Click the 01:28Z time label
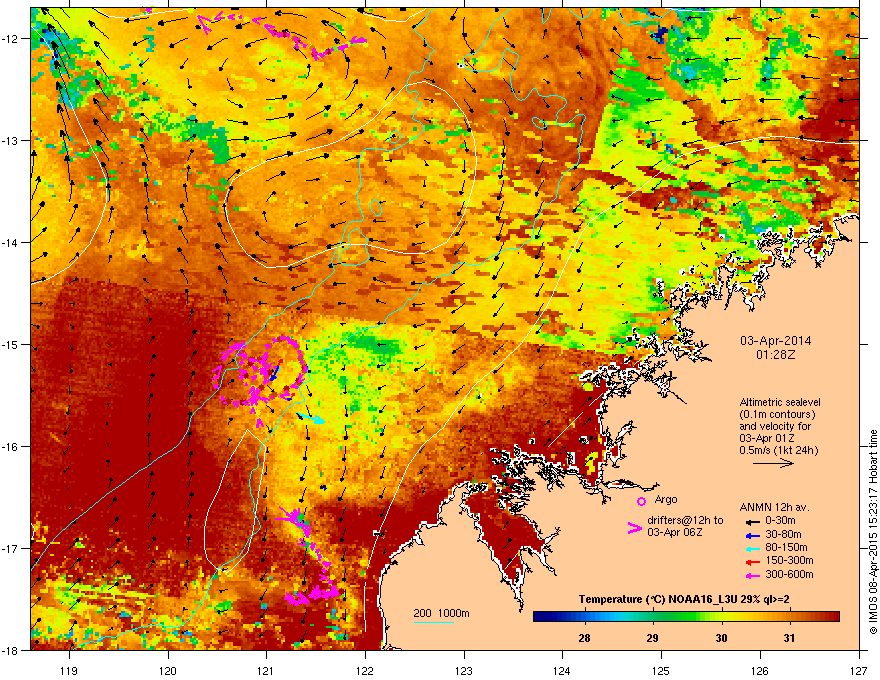The image size is (880, 680). click(x=775, y=355)
